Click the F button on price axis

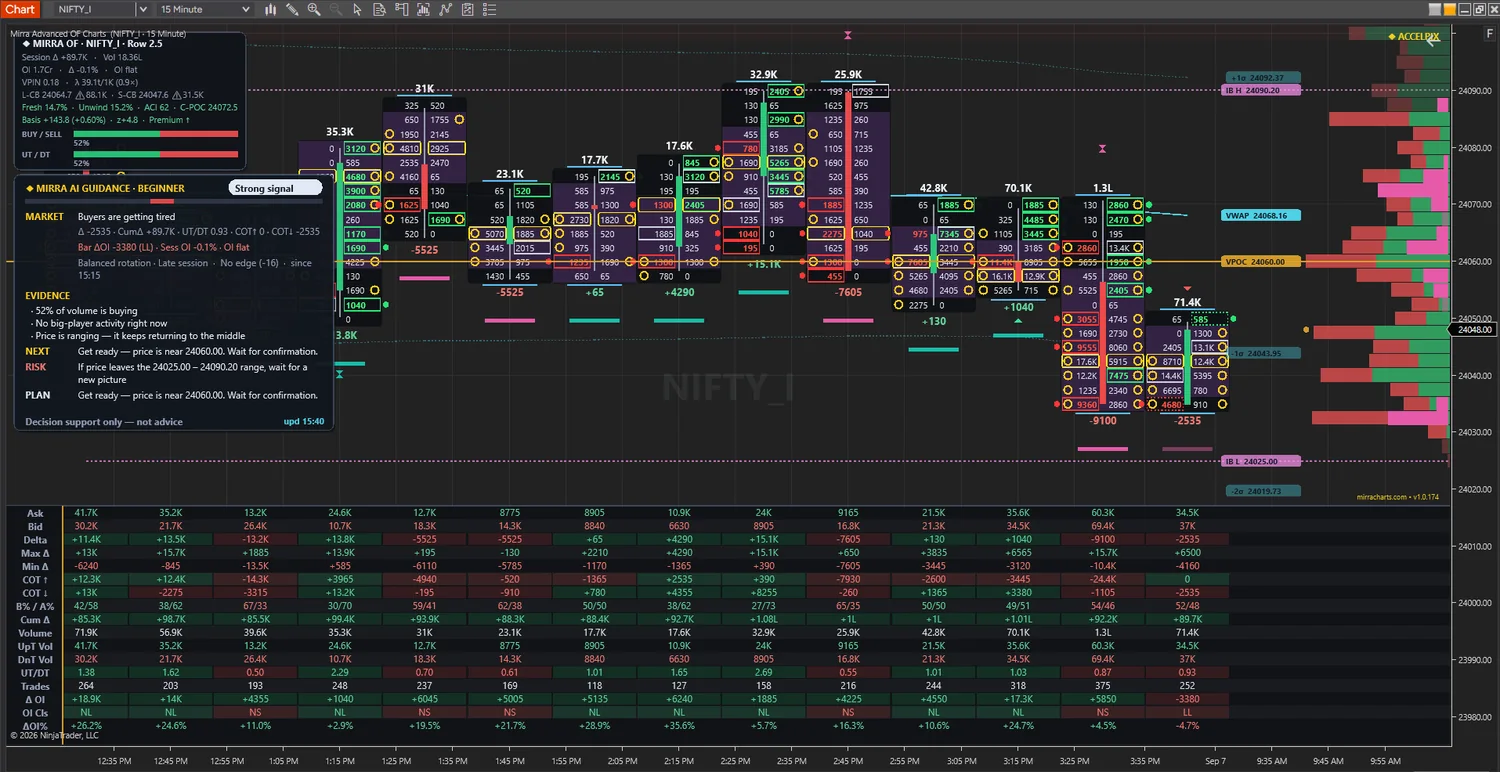tap(1490, 35)
